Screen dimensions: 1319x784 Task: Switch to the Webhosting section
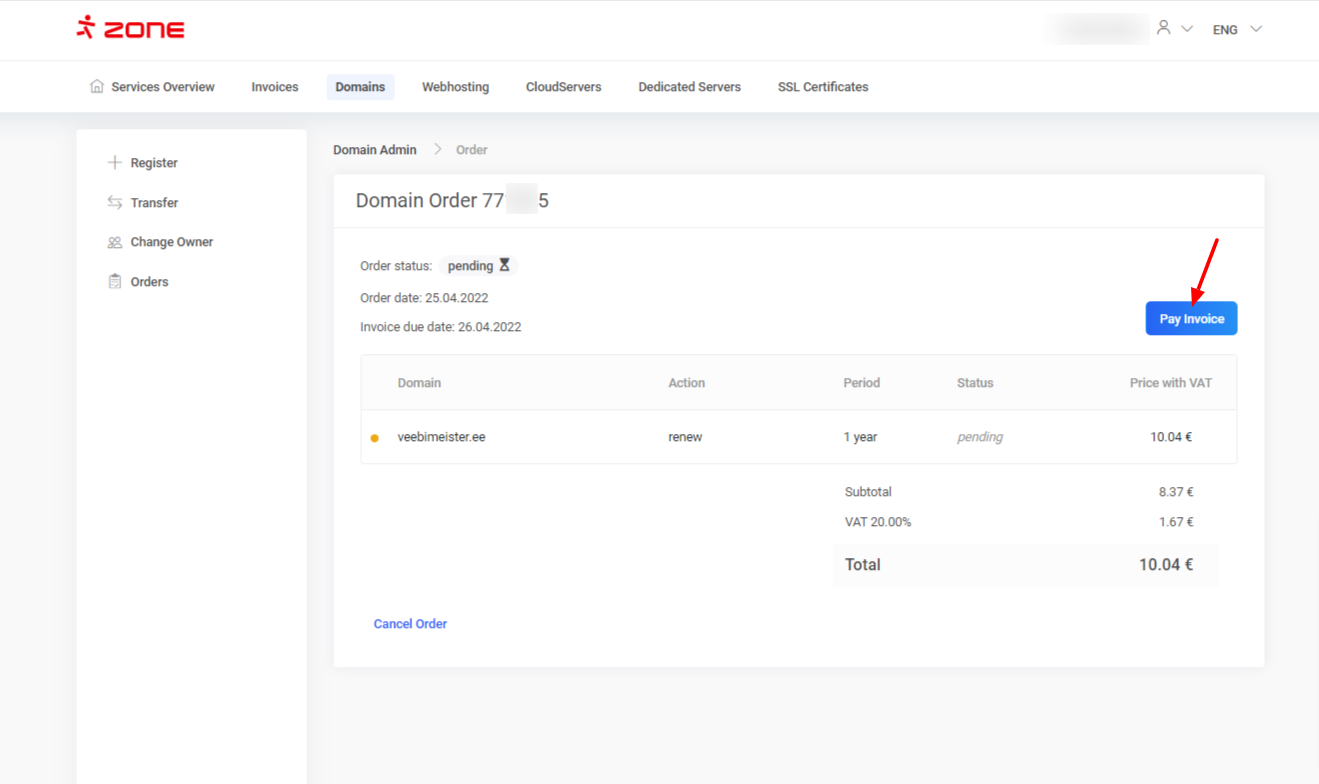pos(455,87)
